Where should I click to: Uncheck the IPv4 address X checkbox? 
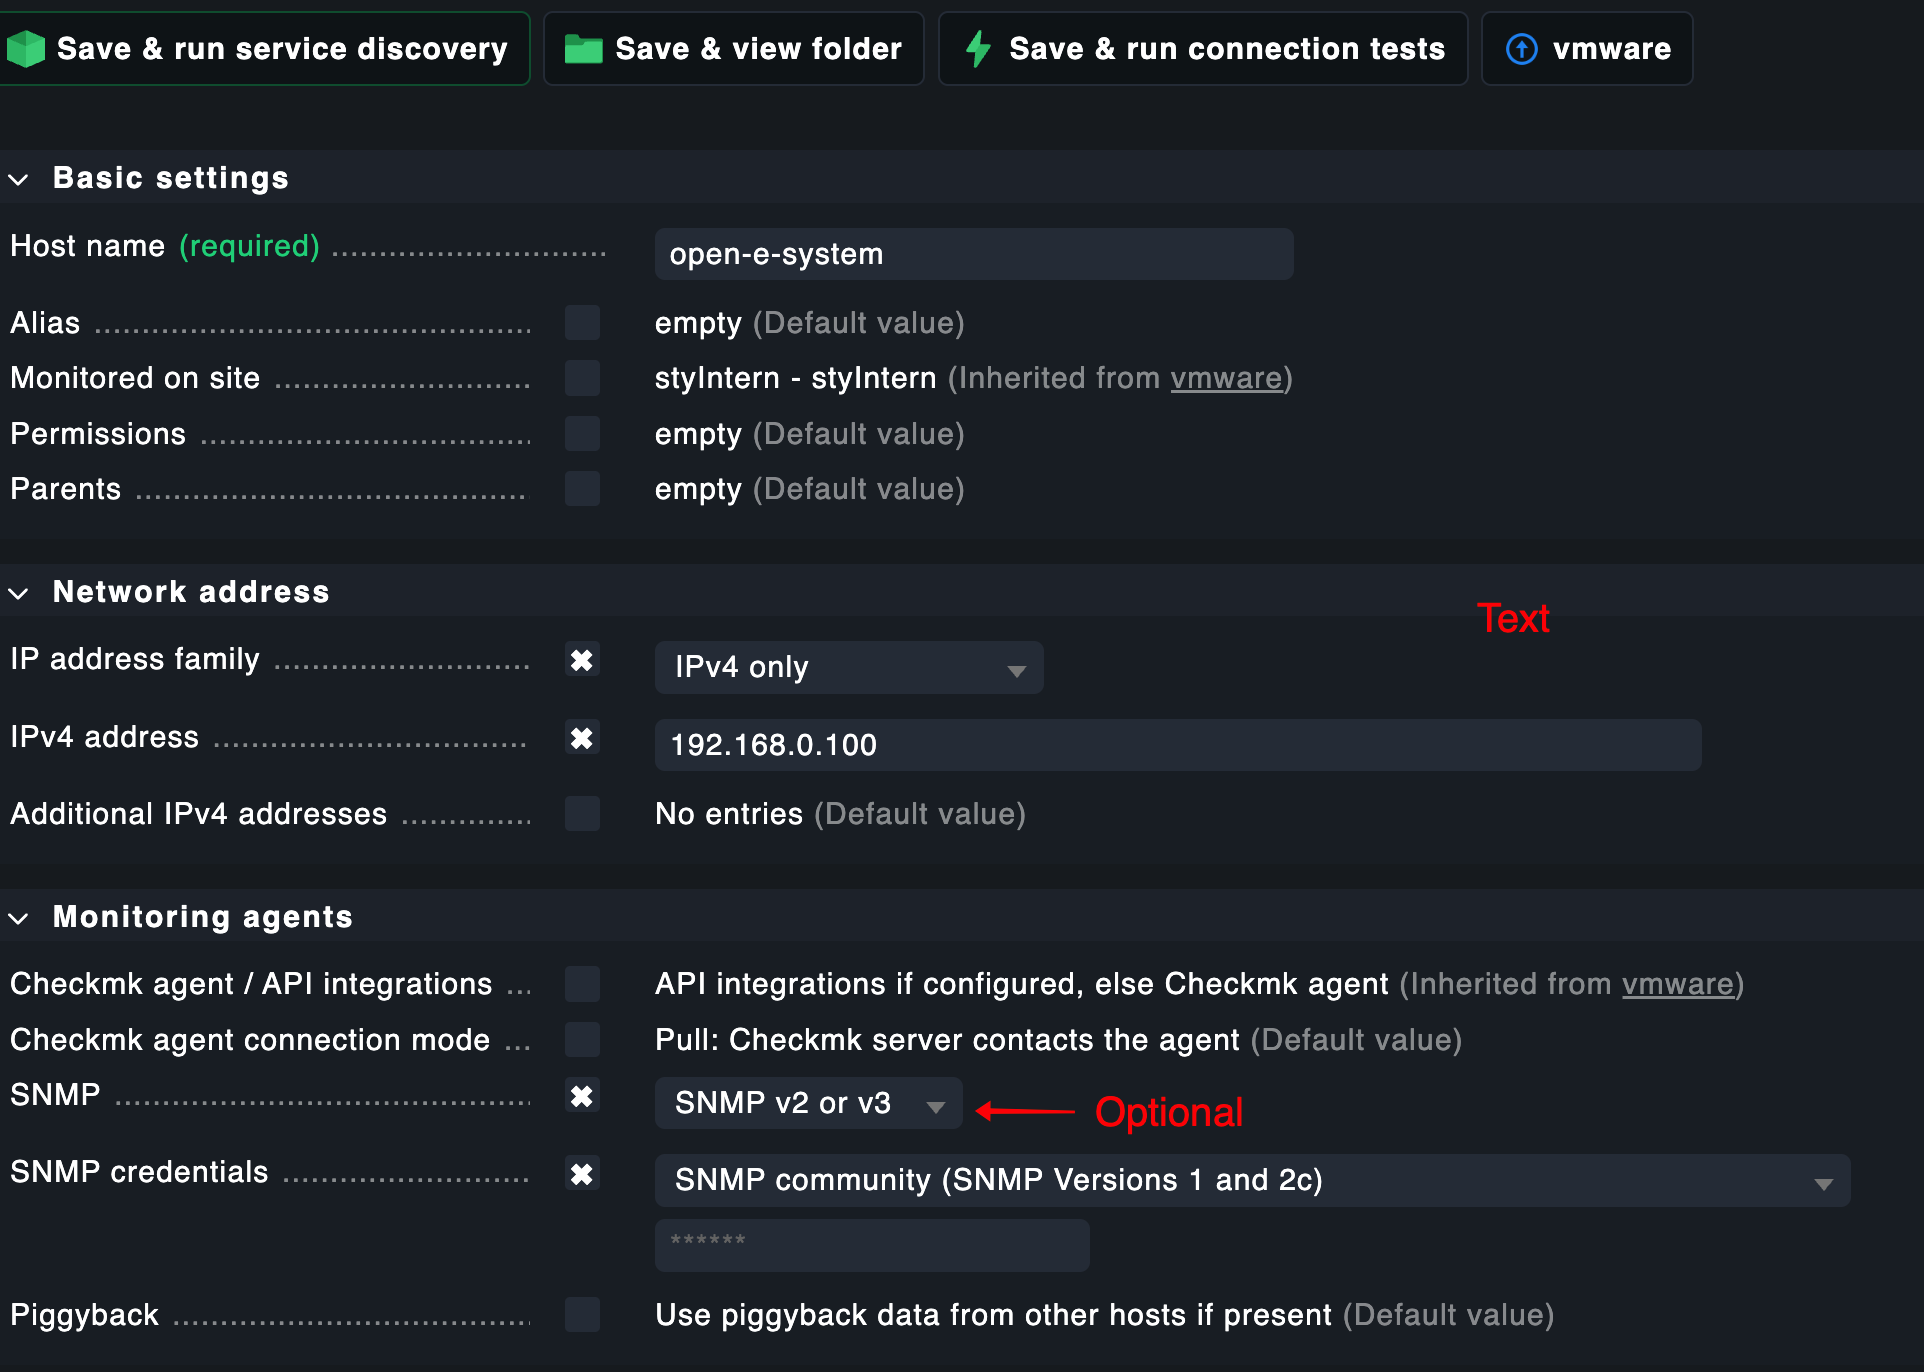tap(582, 738)
